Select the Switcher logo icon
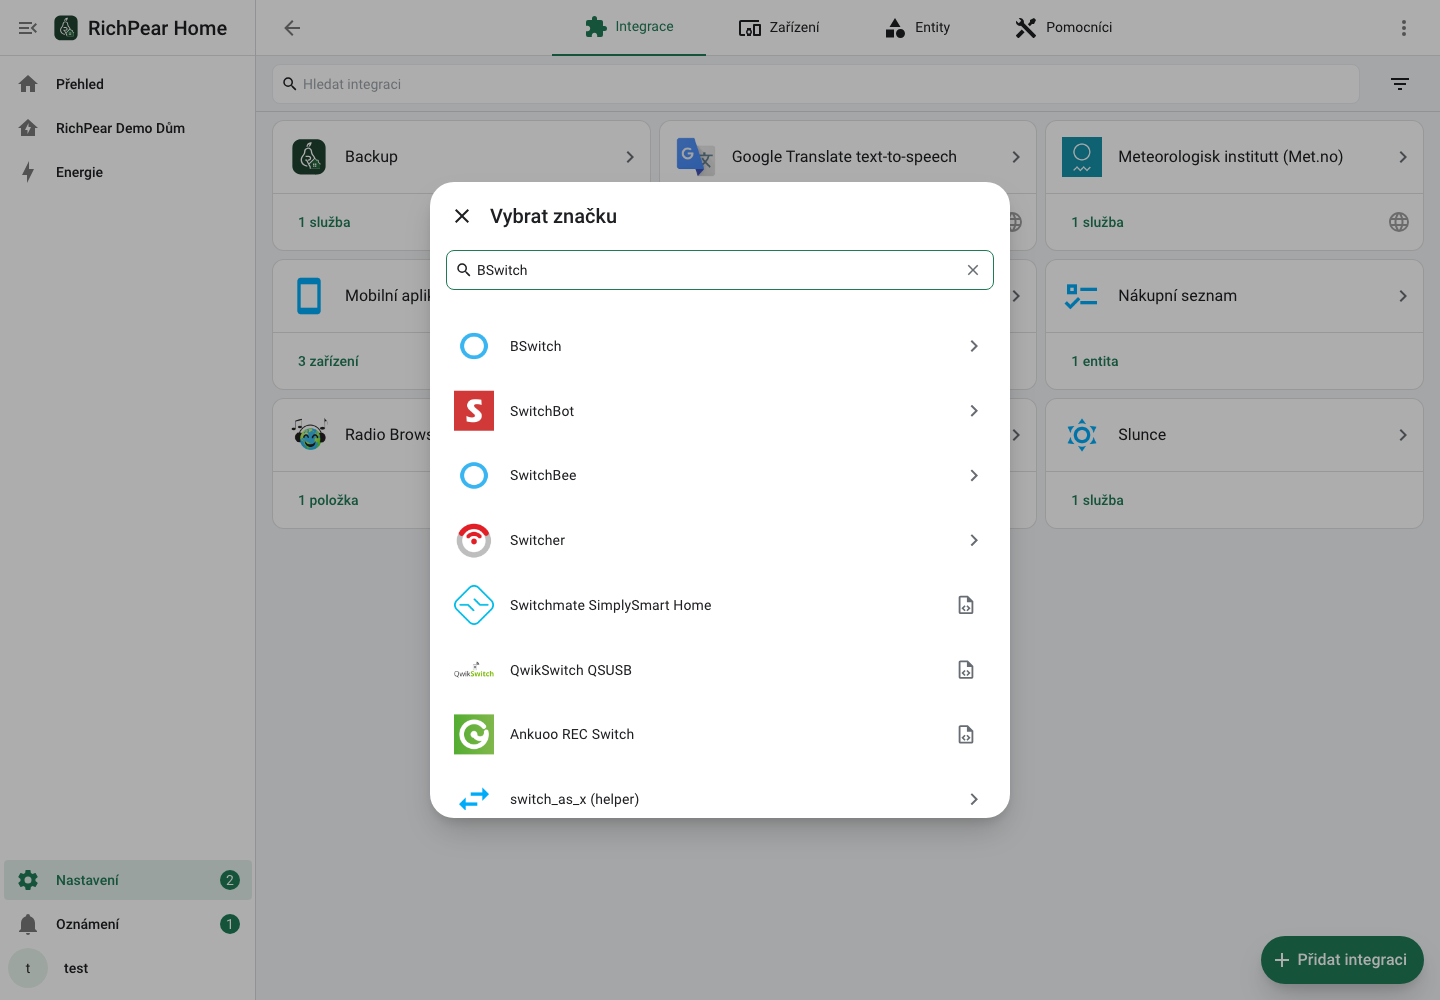Viewport: 1440px width, 1000px height. 474,540
